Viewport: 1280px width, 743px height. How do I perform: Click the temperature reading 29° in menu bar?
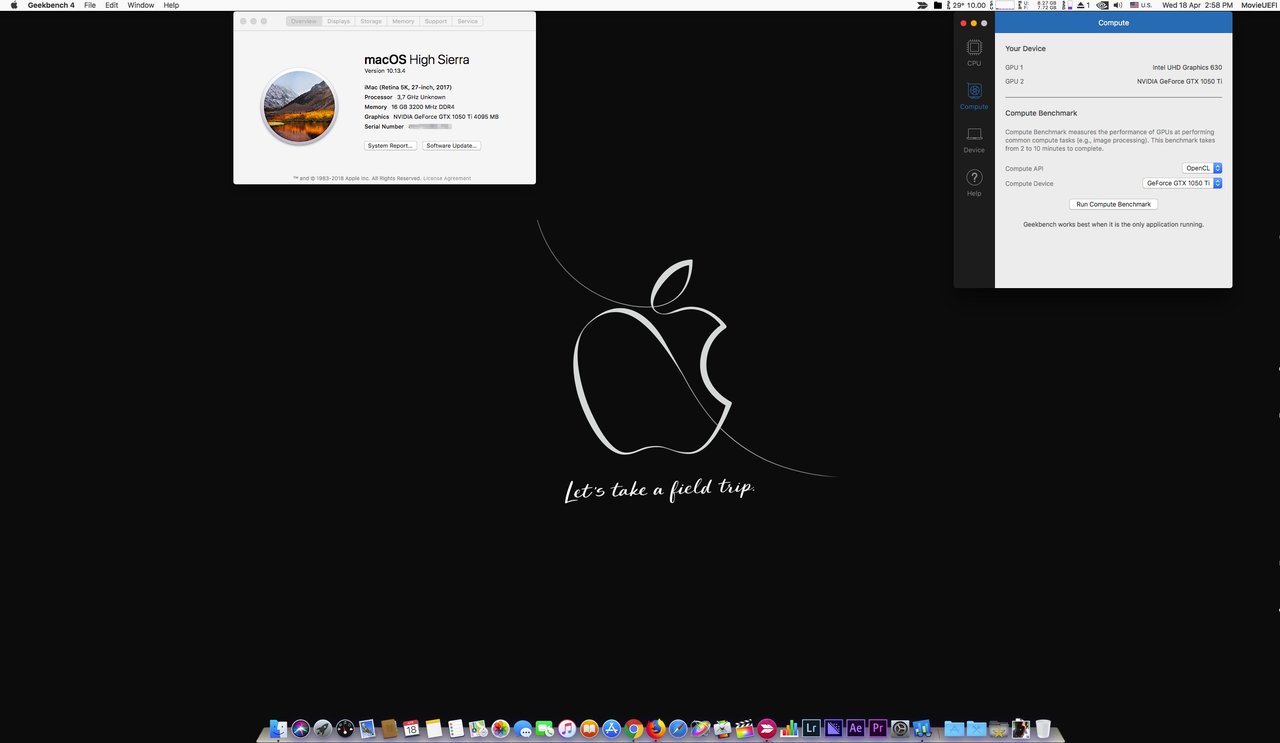point(958,5)
